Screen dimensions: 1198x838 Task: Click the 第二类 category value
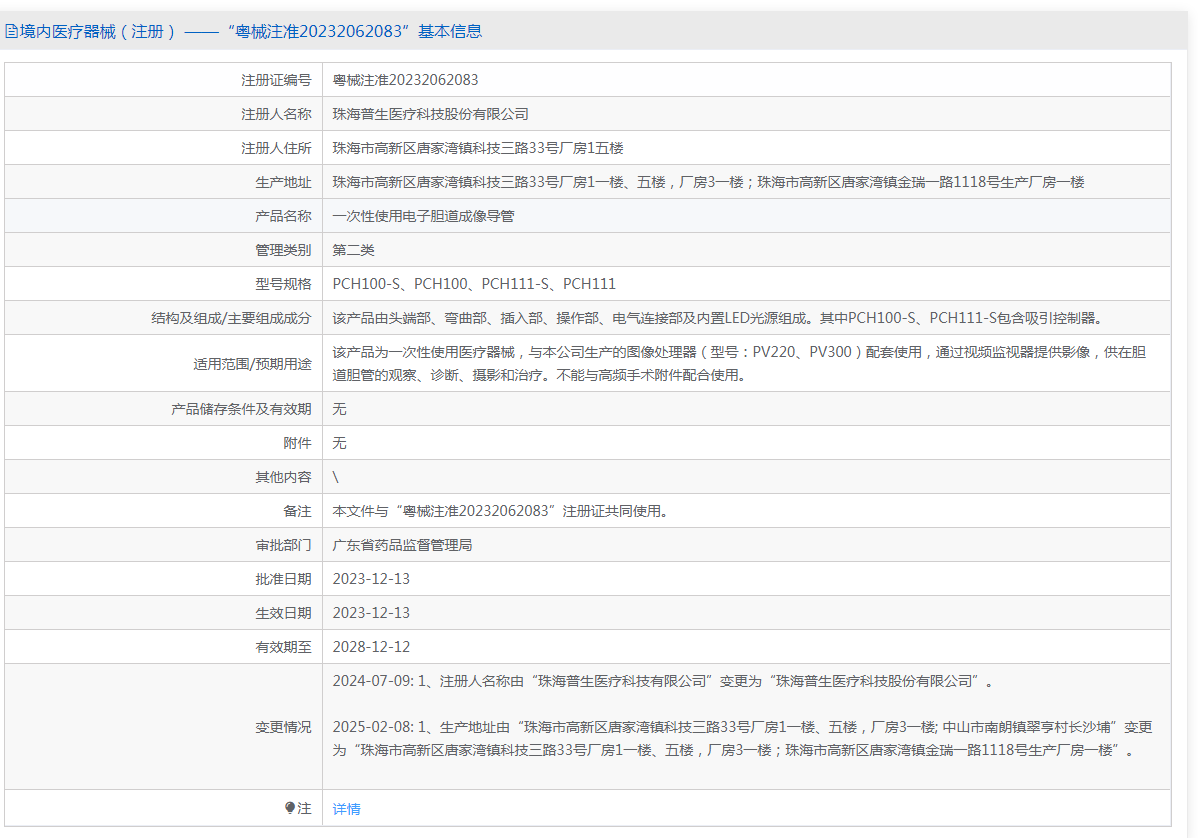tap(353, 250)
